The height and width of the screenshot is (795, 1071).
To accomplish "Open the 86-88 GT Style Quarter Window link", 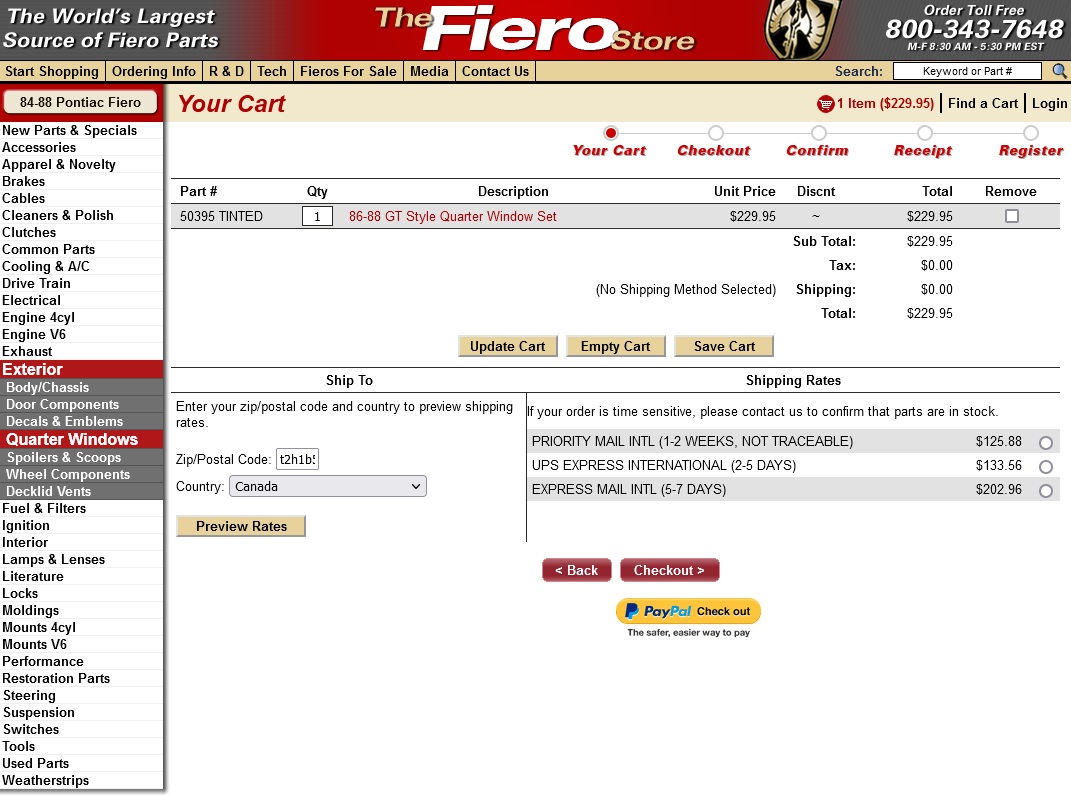I will [452, 216].
